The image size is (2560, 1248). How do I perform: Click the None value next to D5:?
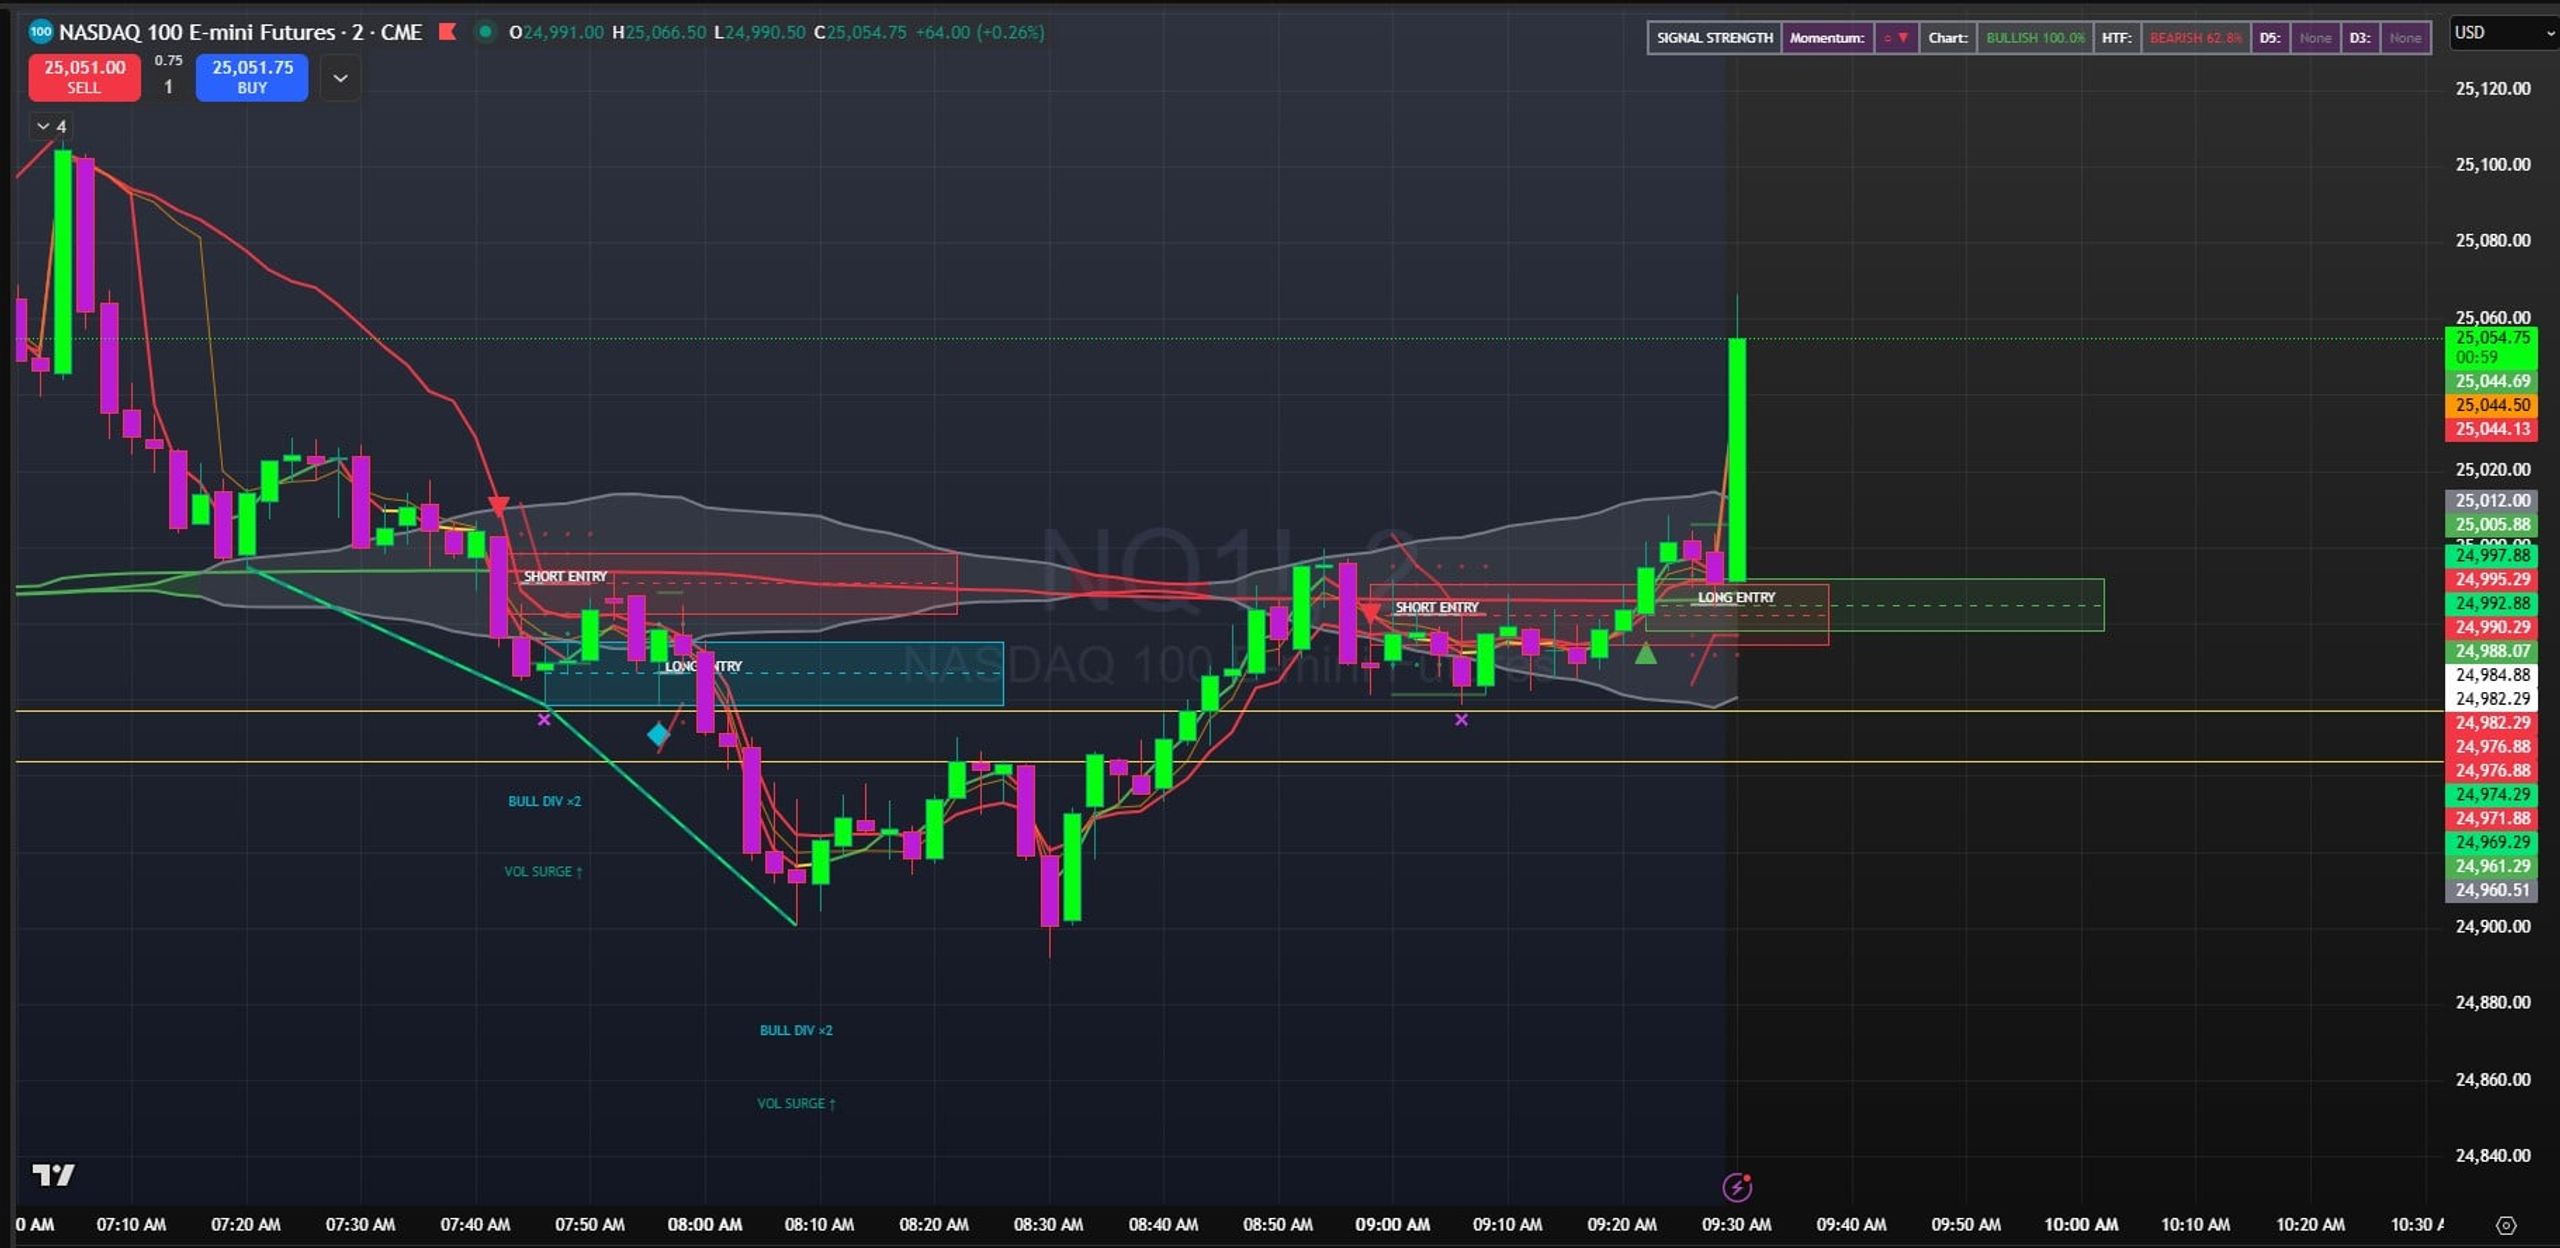point(2315,38)
